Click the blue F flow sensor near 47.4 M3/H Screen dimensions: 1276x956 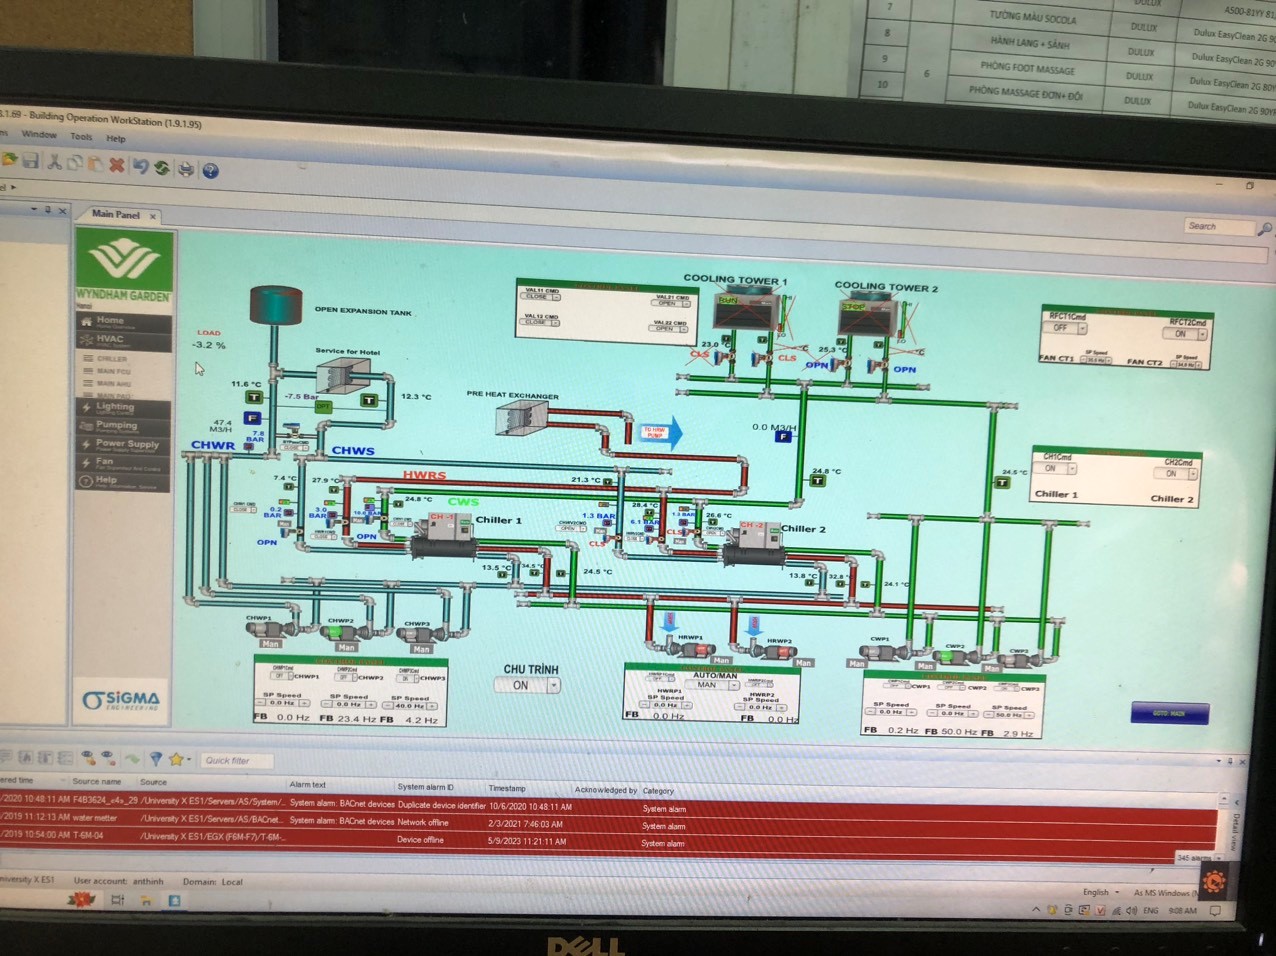coord(252,418)
